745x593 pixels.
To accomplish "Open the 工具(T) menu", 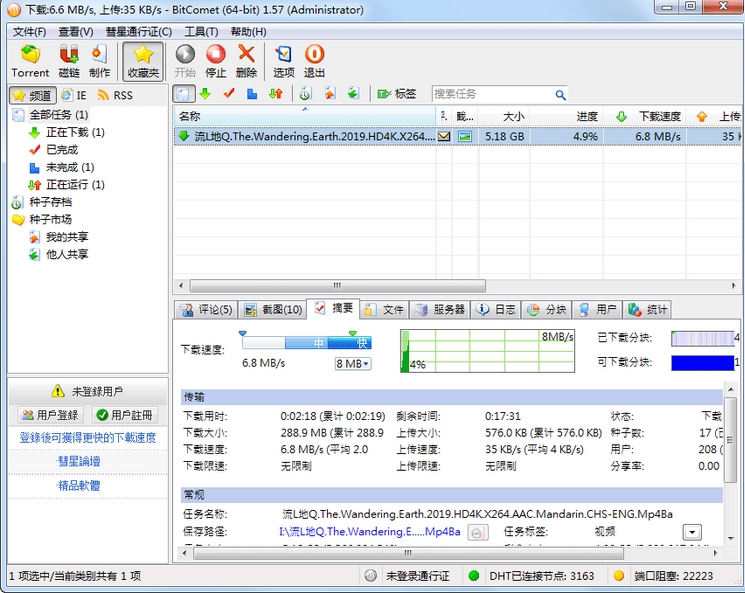I will 201,32.
